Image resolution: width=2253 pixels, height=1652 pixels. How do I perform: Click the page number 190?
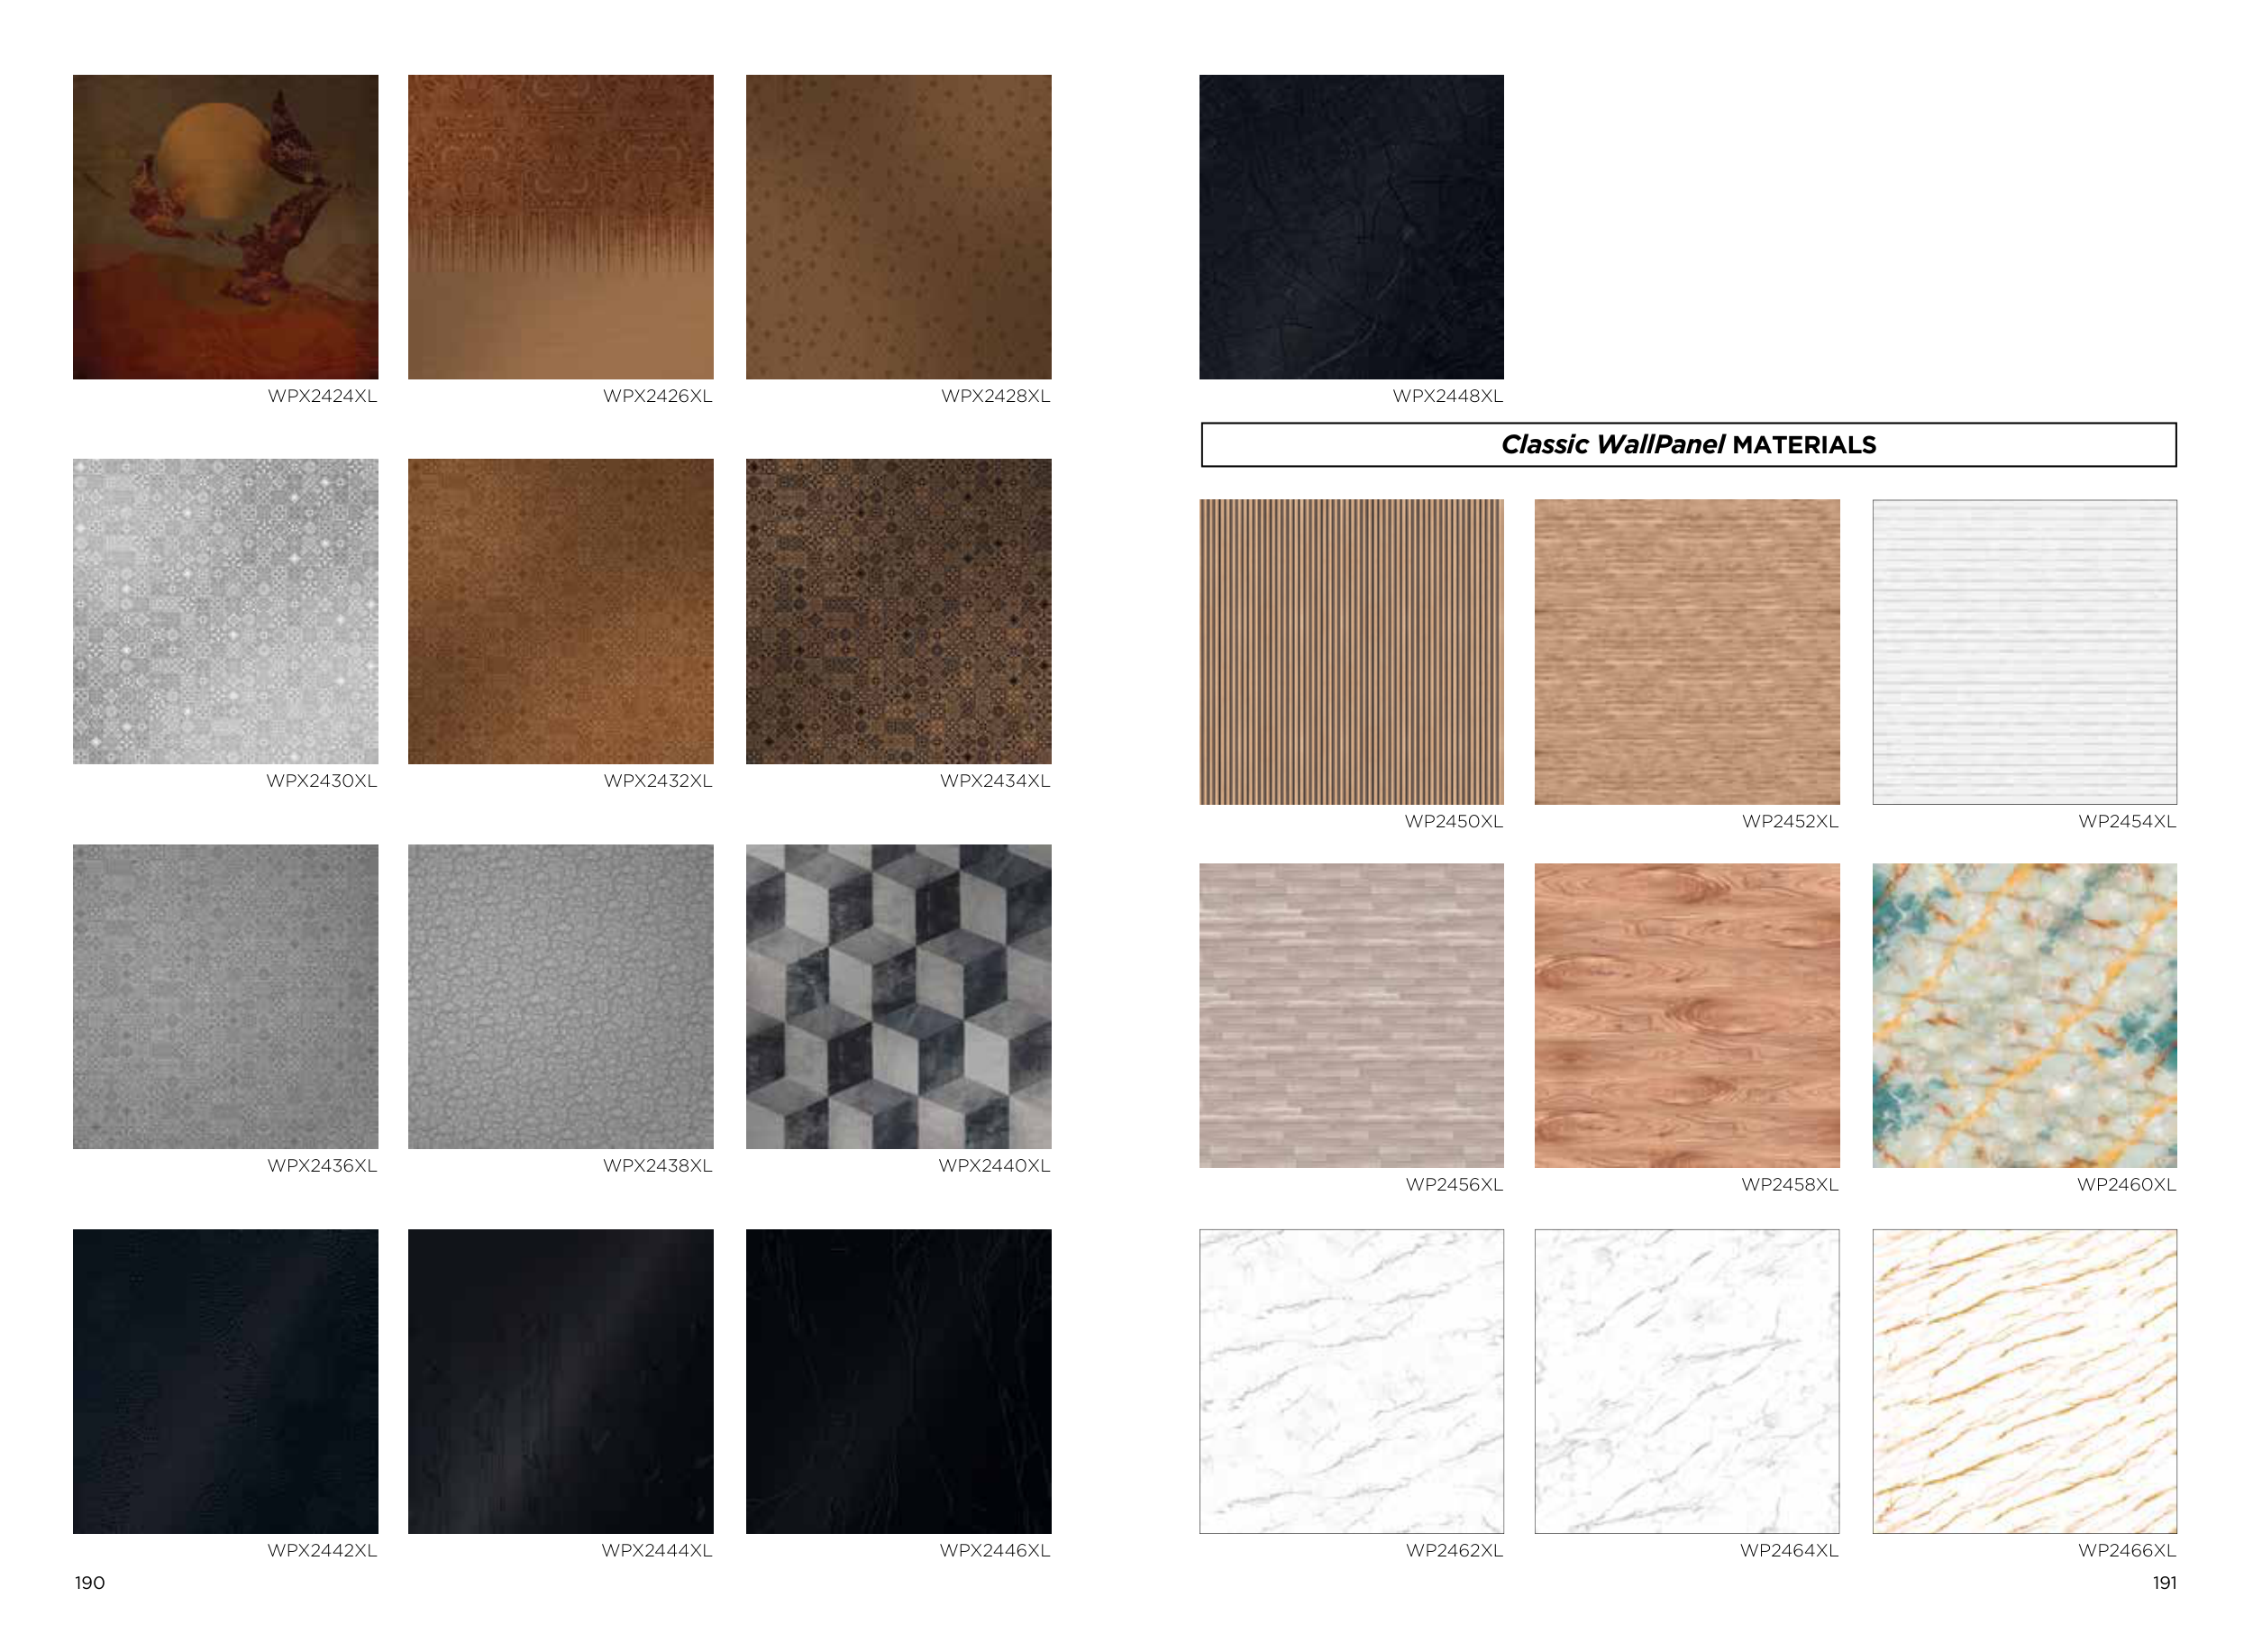(90, 1582)
